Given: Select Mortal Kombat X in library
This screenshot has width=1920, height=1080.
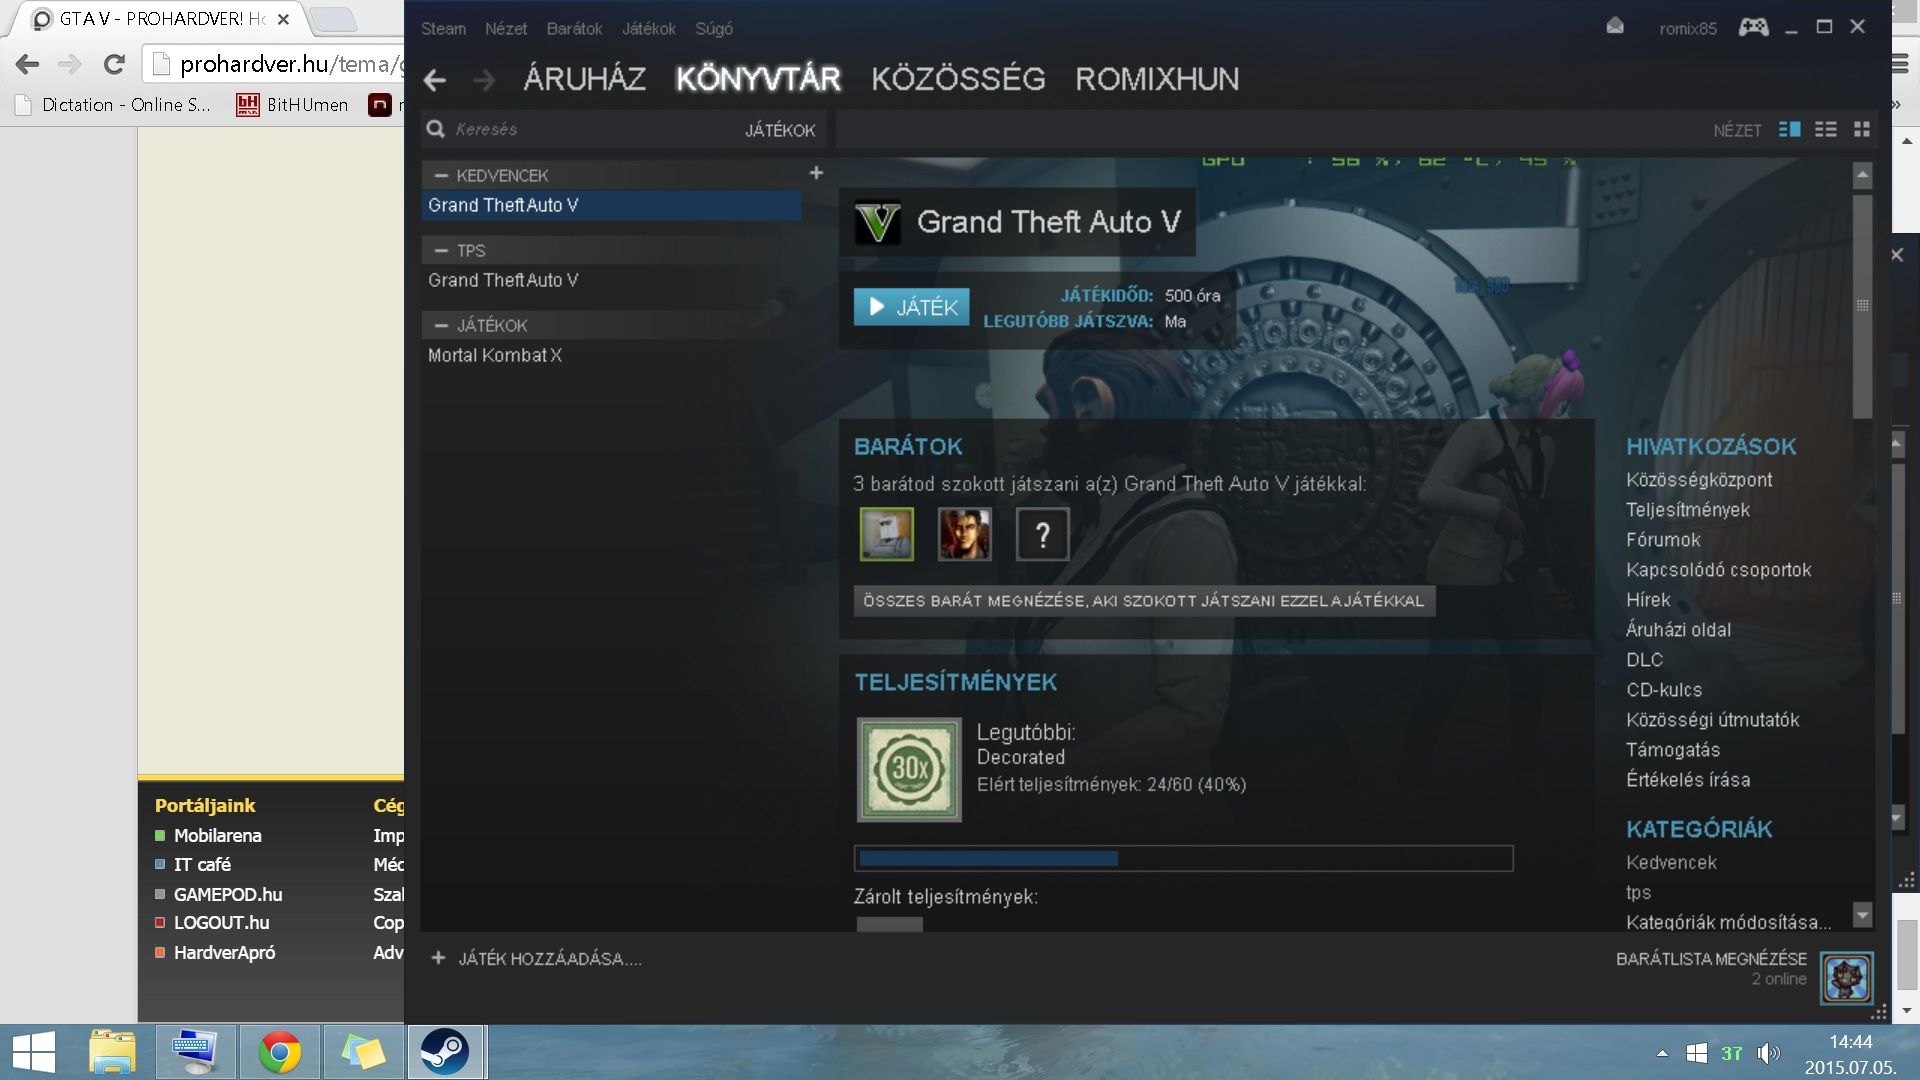Looking at the screenshot, I should (495, 356).
